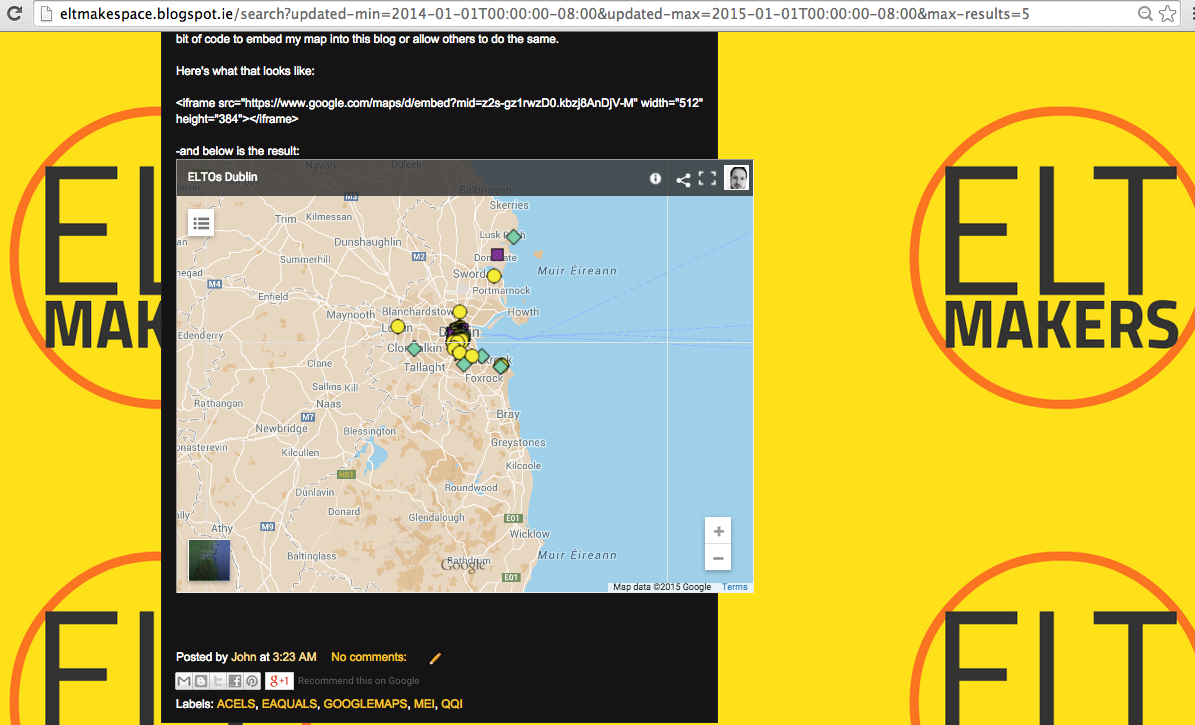Select the yellow marker at Blanchardstown

click(x=459, y=311)
